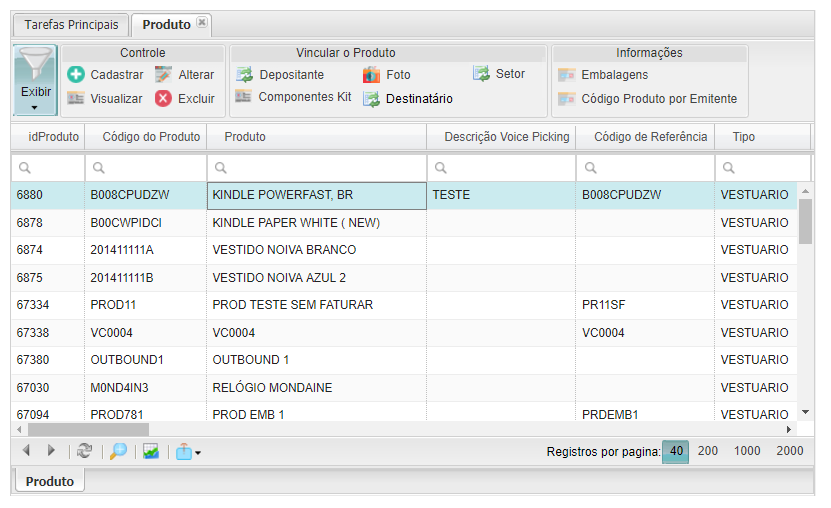Click the Embalagens icon
Screen dimensions: 831x508
point(567,75)
